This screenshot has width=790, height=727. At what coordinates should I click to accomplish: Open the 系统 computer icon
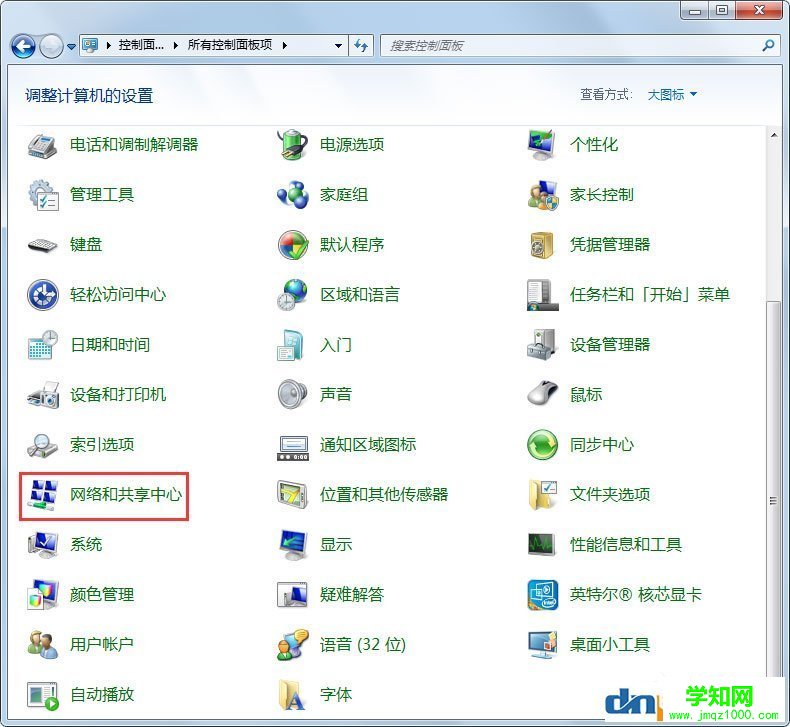pos(43,545)
